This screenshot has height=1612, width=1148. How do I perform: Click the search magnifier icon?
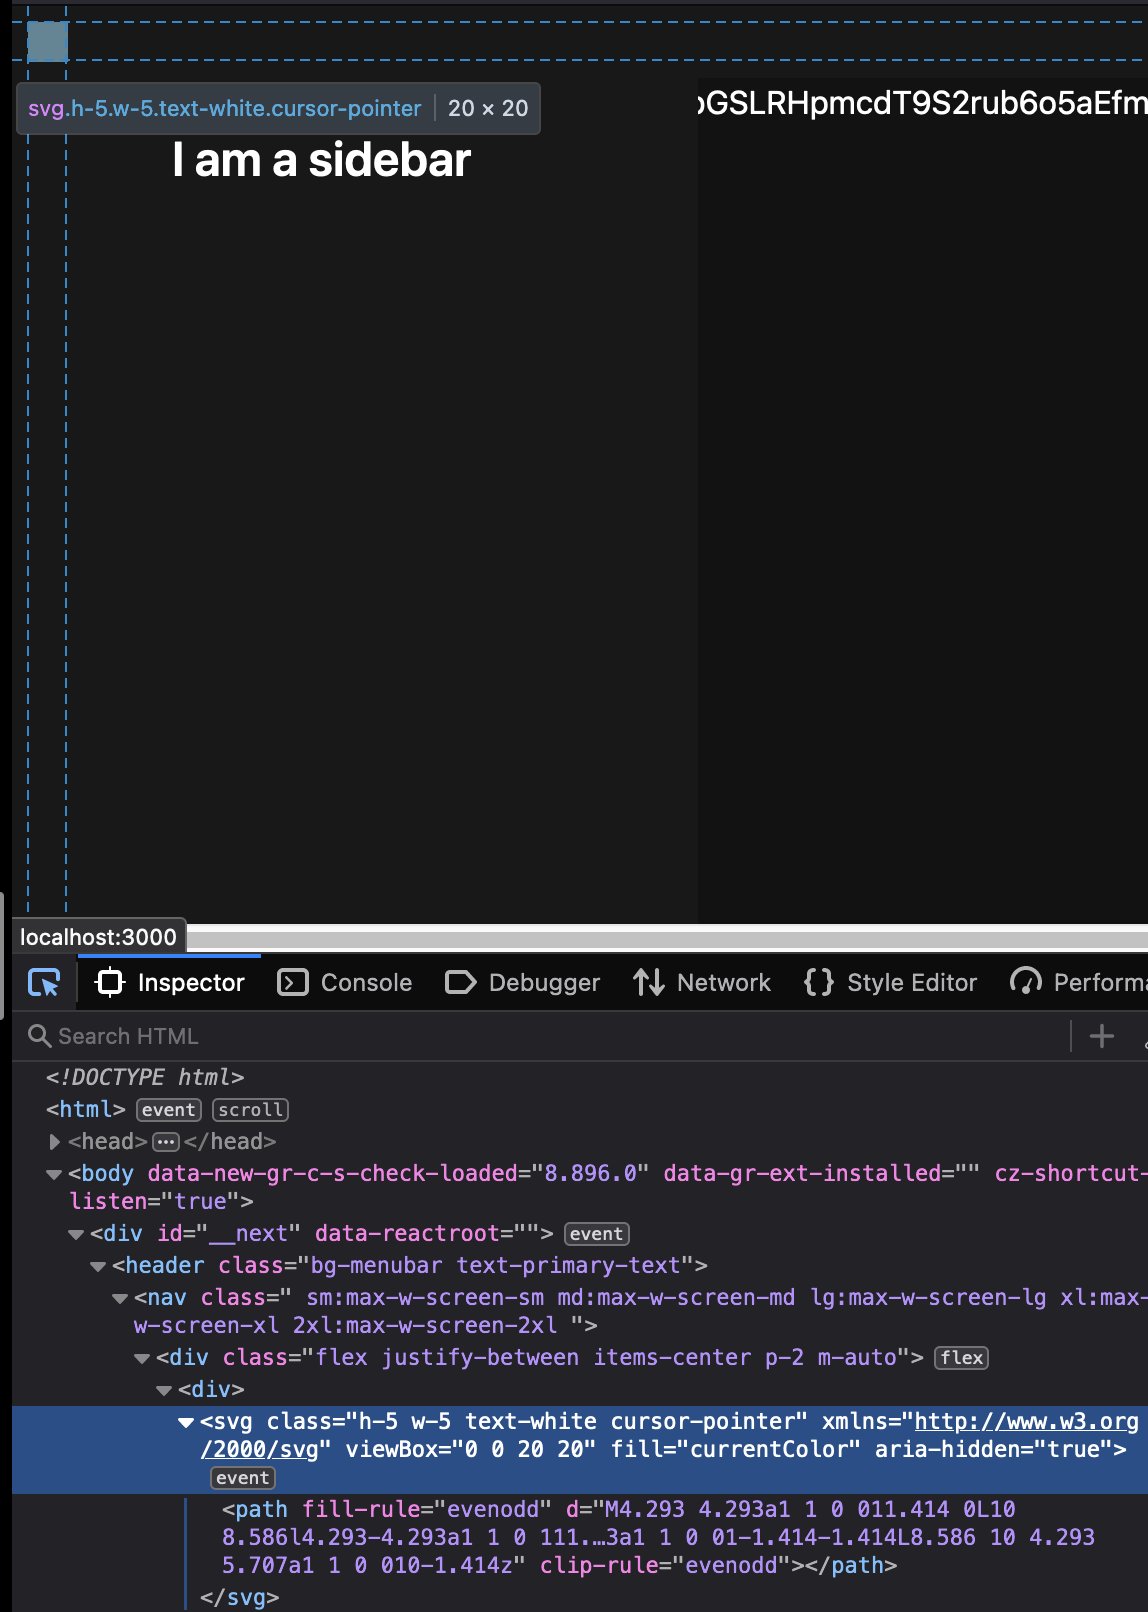pos(39,1036)
